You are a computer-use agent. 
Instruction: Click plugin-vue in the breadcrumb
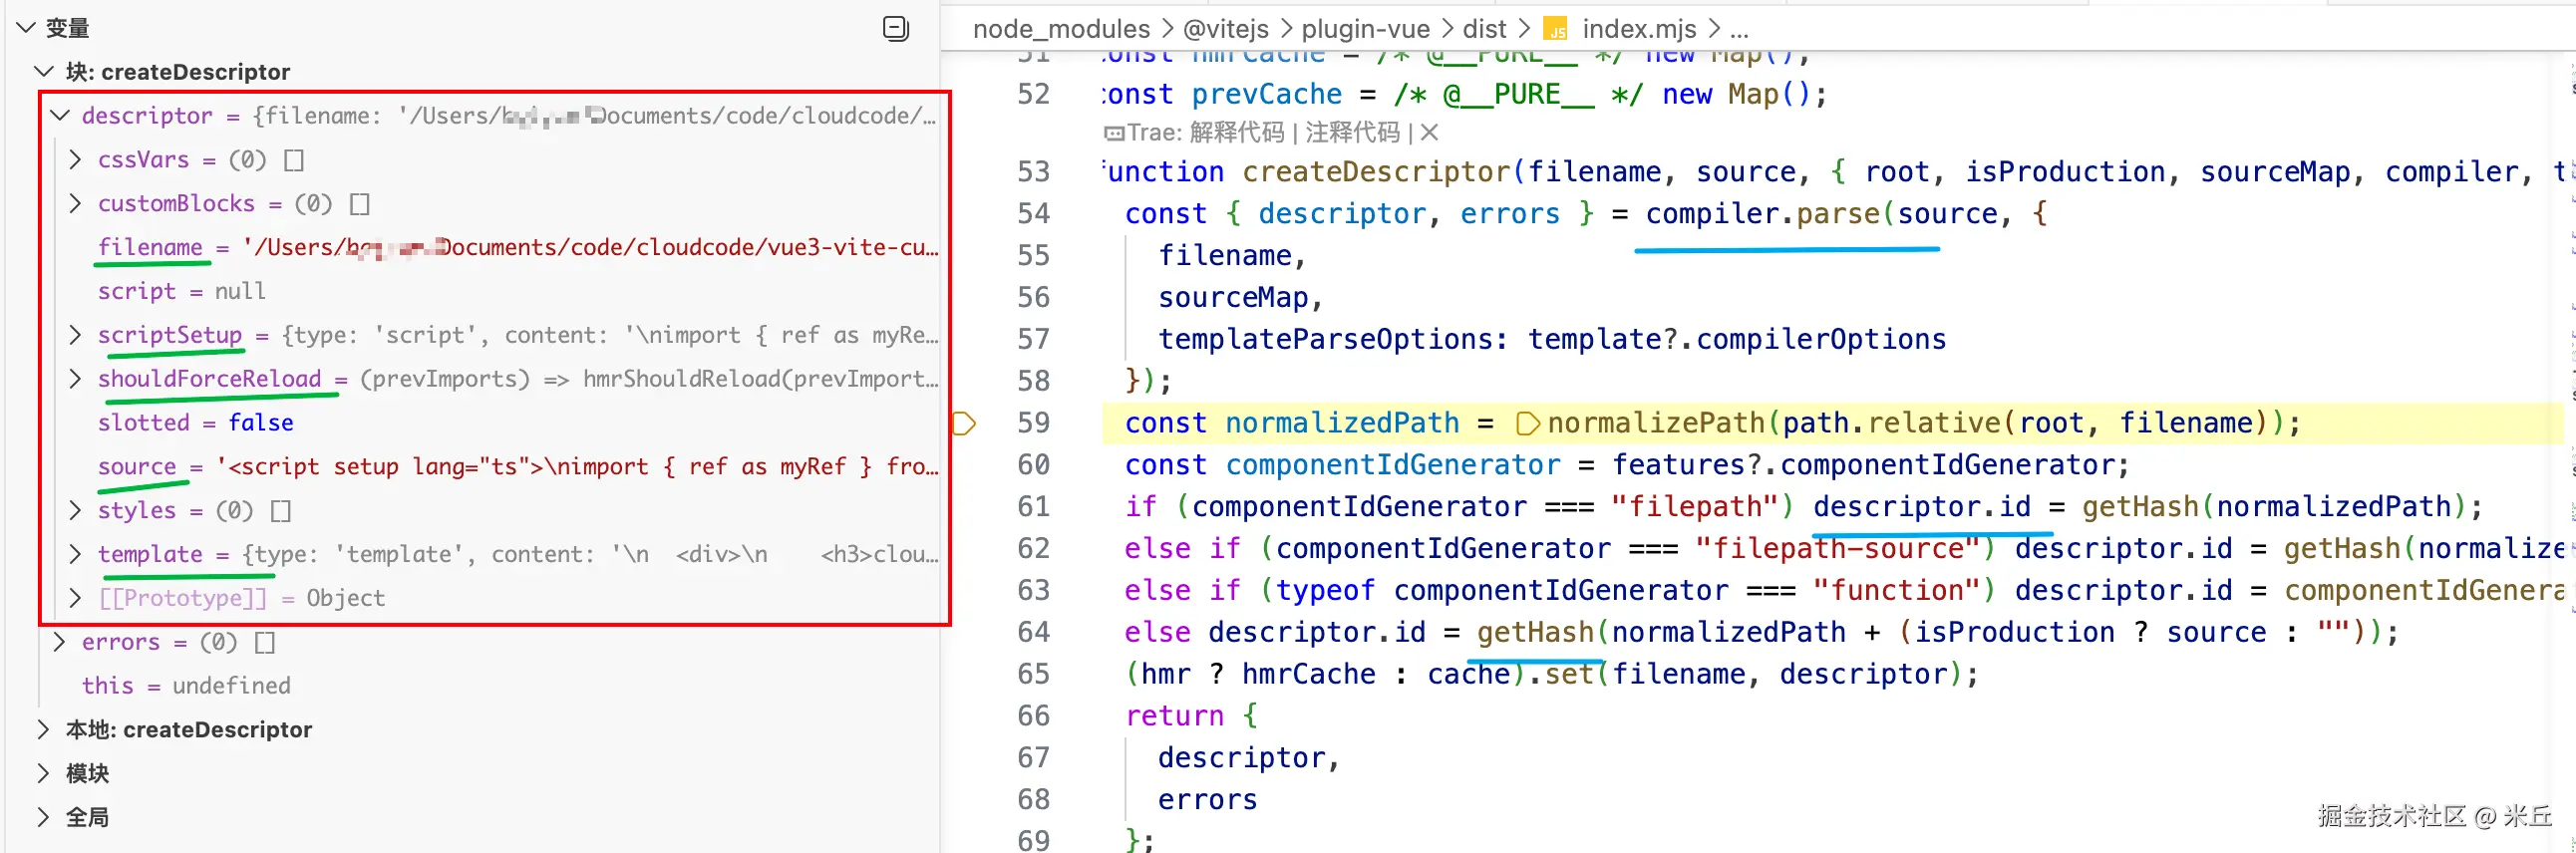pos(1365,29)
